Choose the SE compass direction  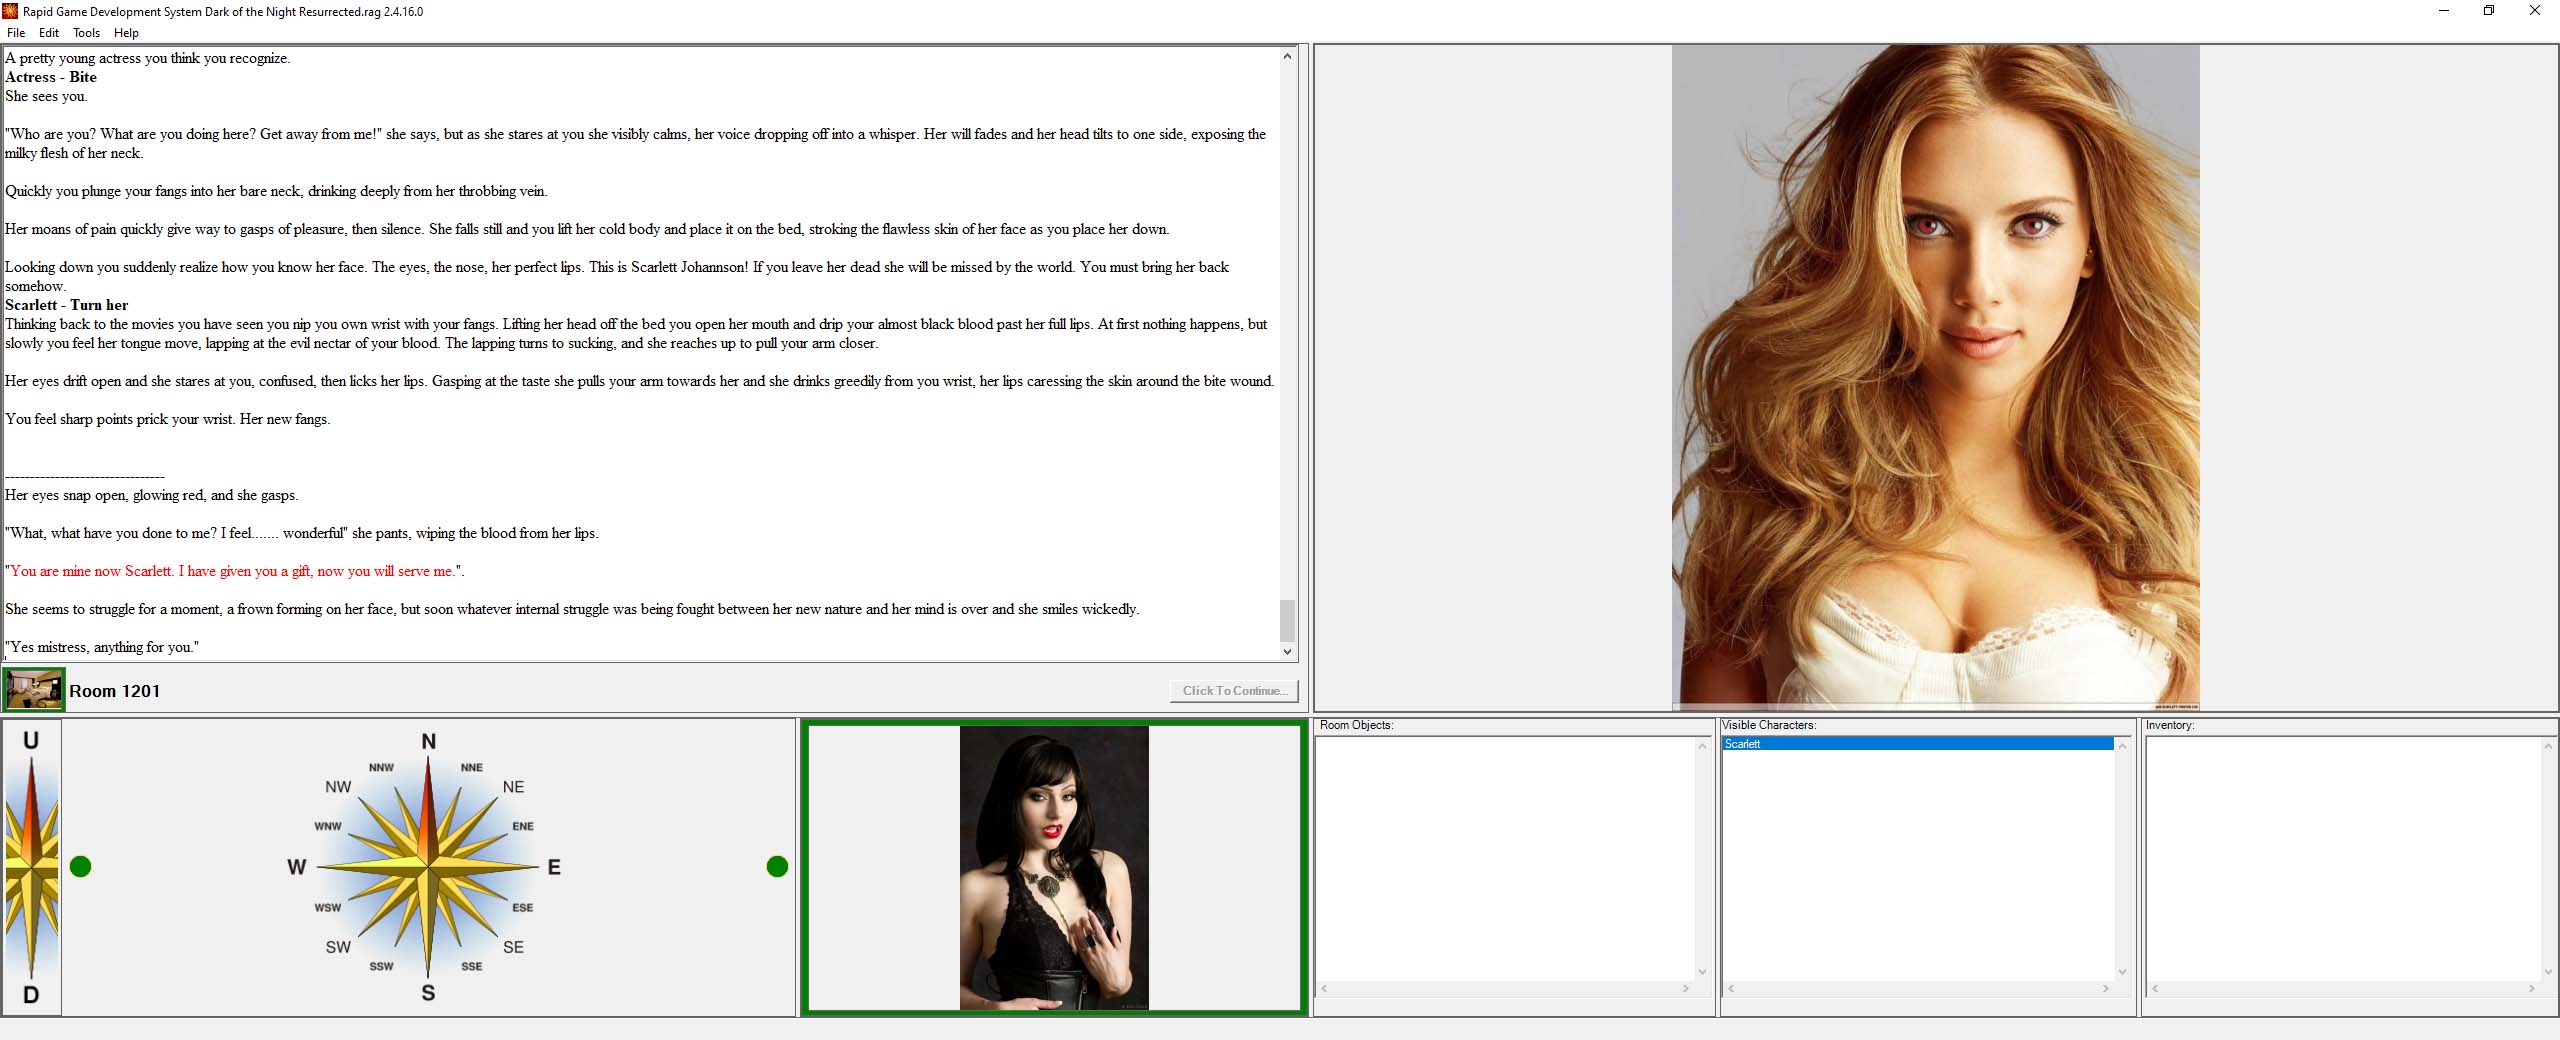coord(513,947)
